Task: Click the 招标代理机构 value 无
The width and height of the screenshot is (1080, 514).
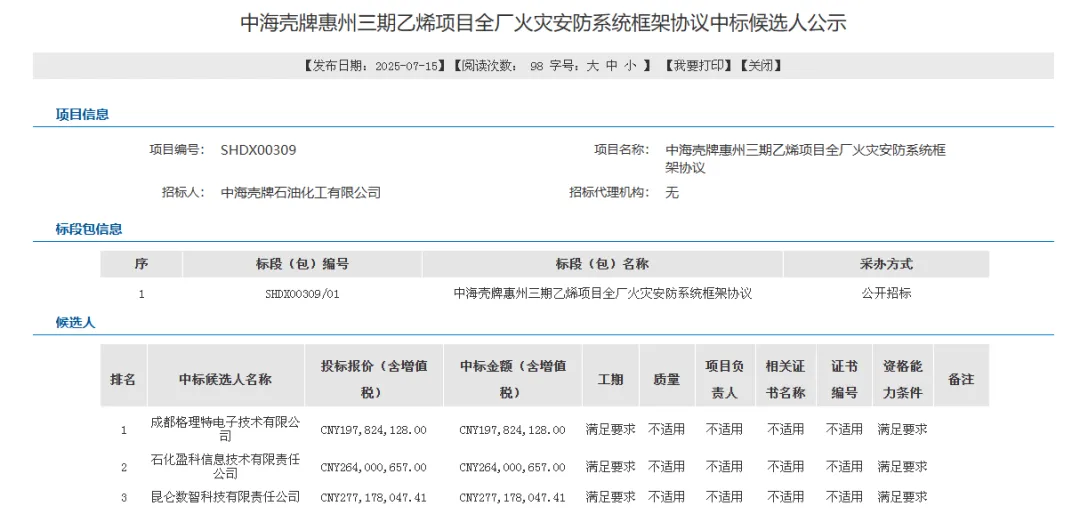Action: [672, 193]
